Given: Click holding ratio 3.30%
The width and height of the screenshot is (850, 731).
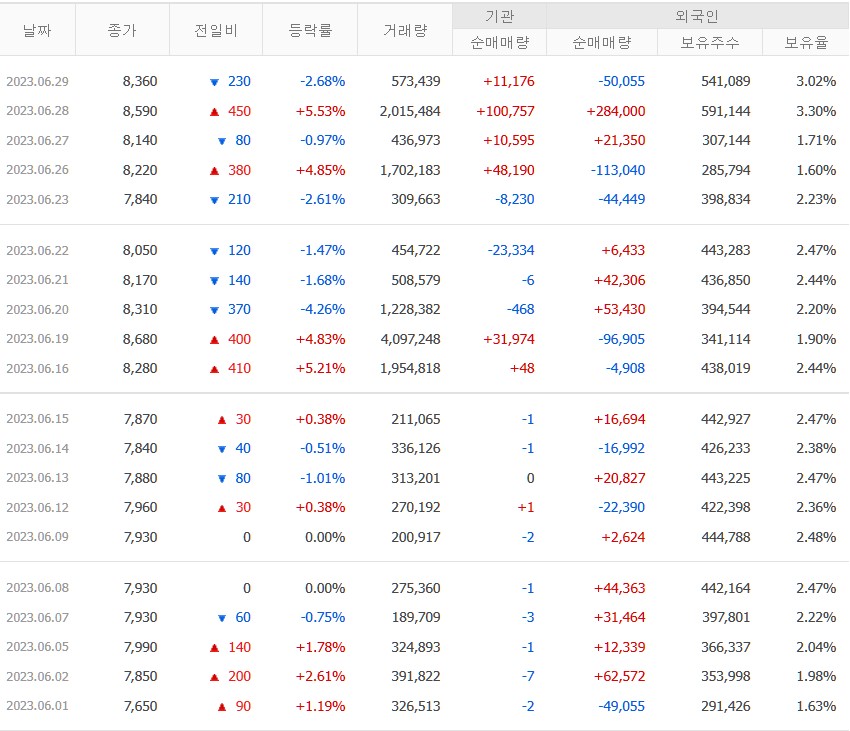Looking at the screenshot, I should [816, 111].
